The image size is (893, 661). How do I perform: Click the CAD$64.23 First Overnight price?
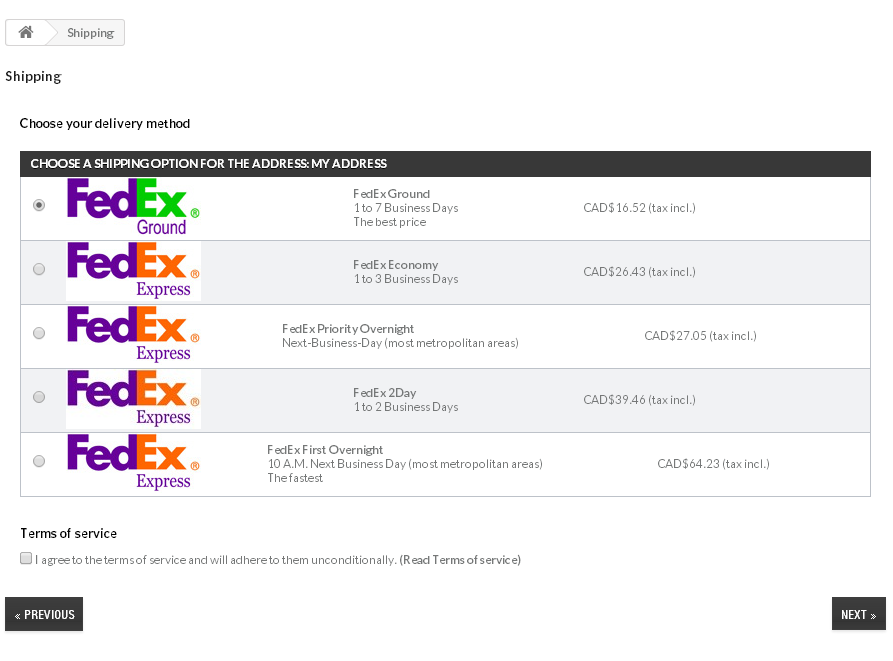click(x=713, y=464)
